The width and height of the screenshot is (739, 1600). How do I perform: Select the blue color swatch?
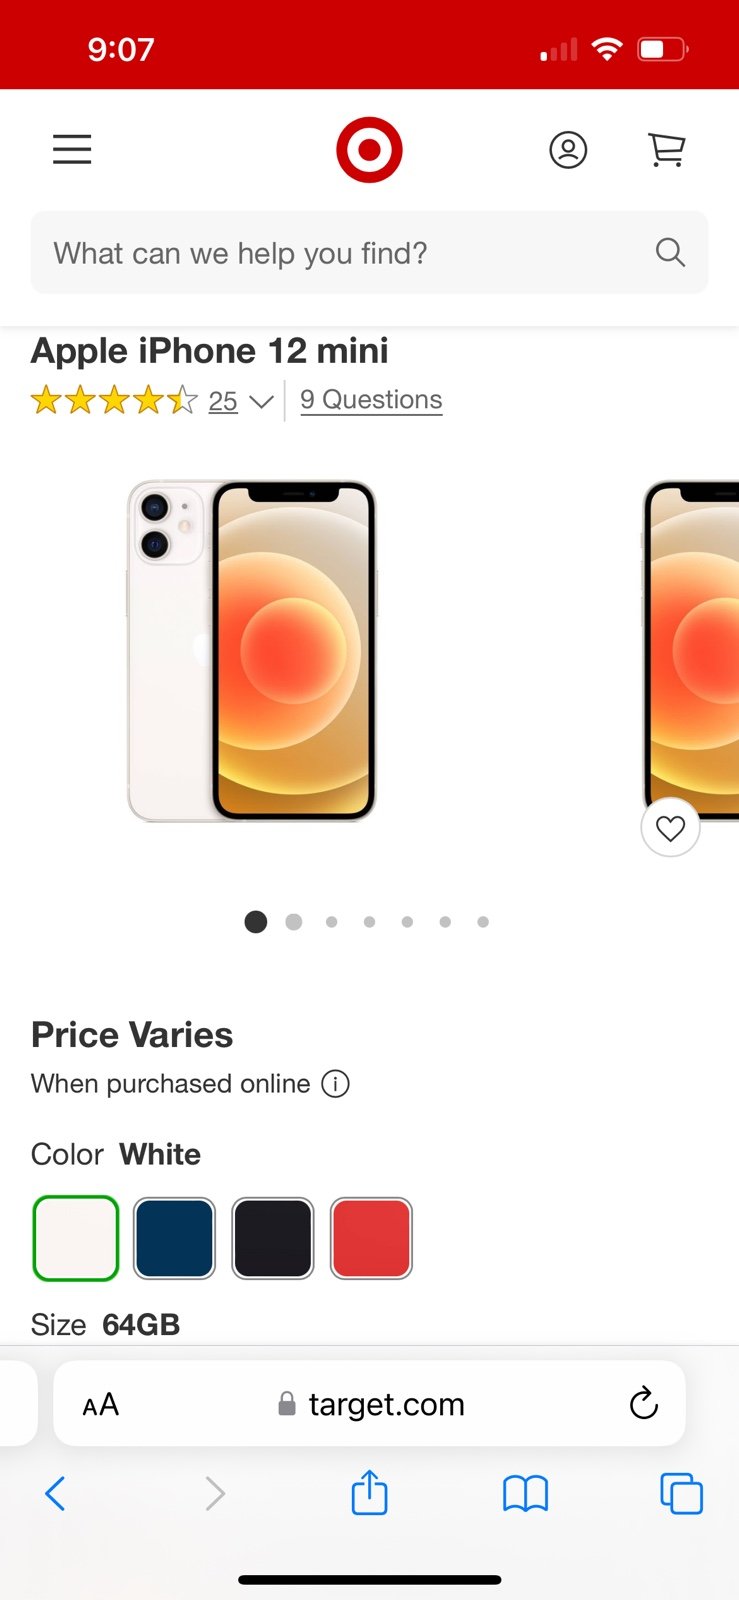174,1238
